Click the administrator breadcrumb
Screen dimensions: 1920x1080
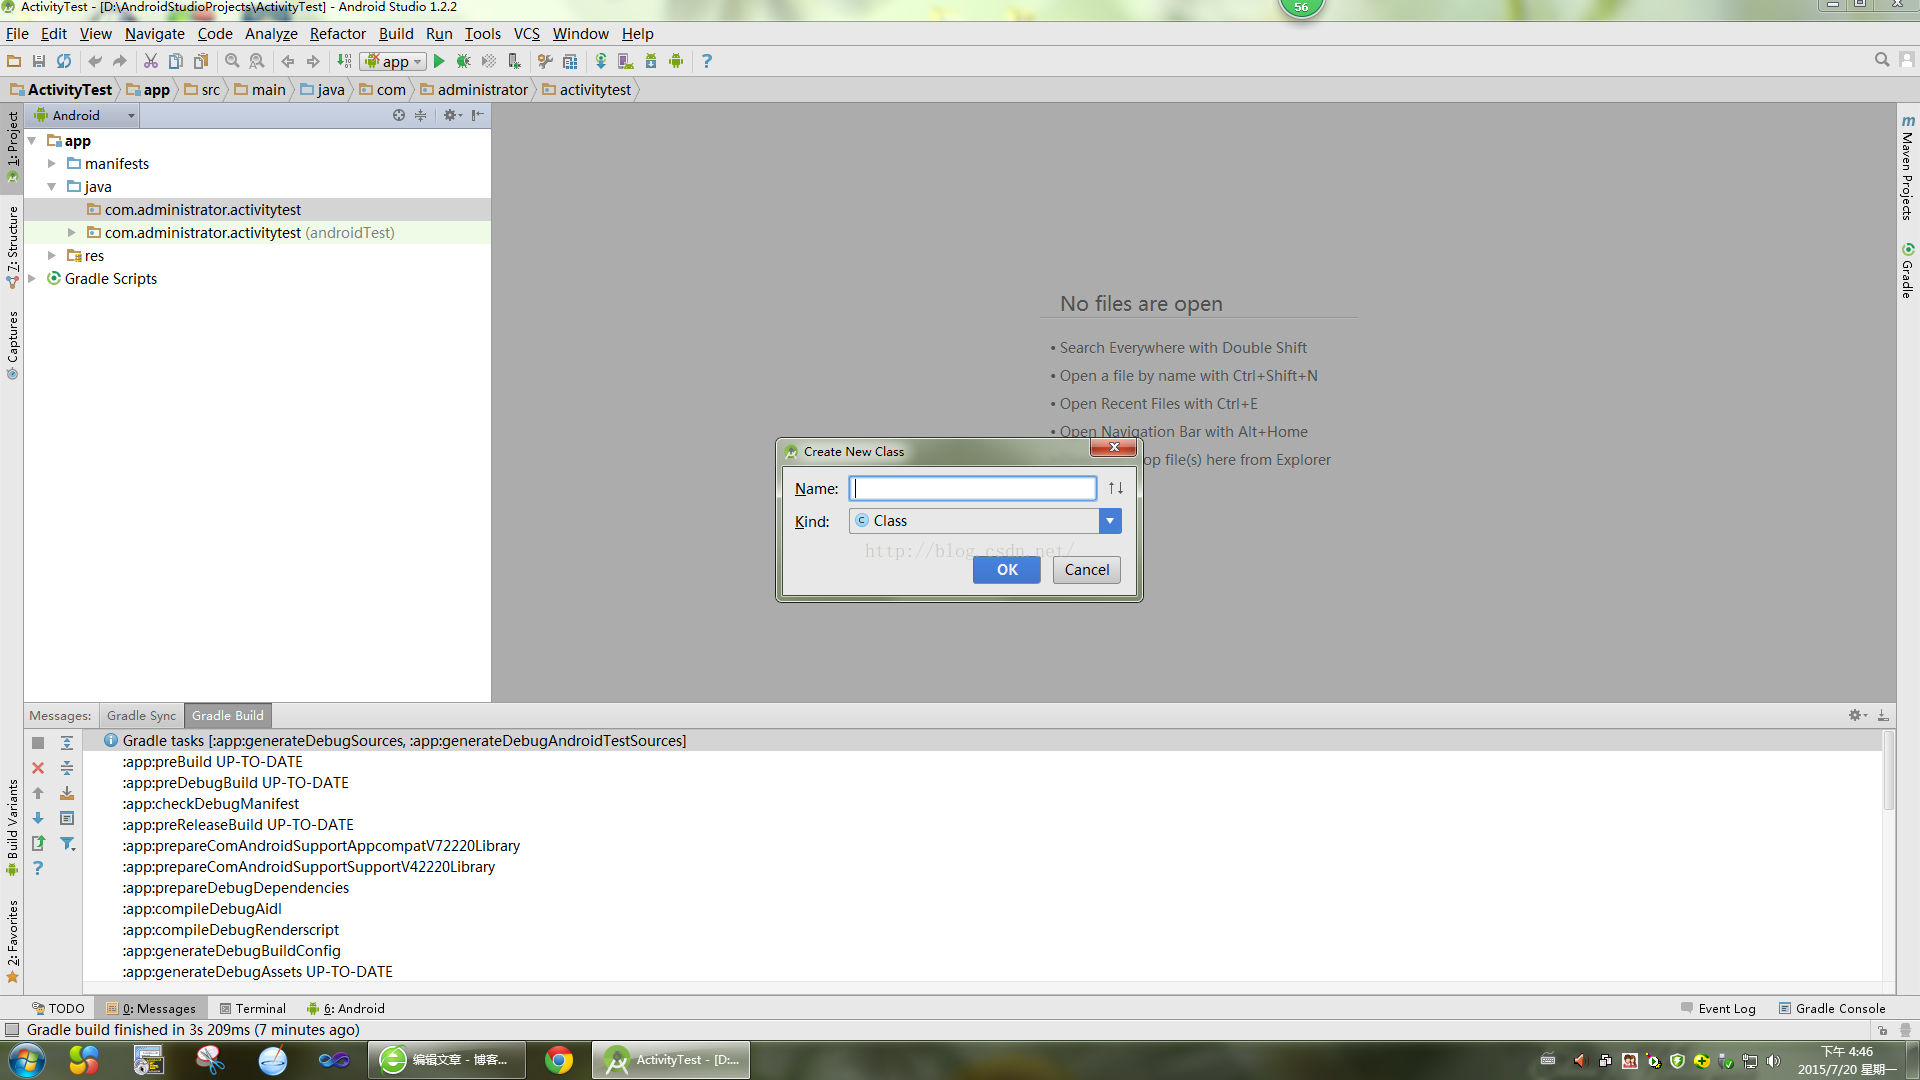pyautogui.click(x=474, y=90)
